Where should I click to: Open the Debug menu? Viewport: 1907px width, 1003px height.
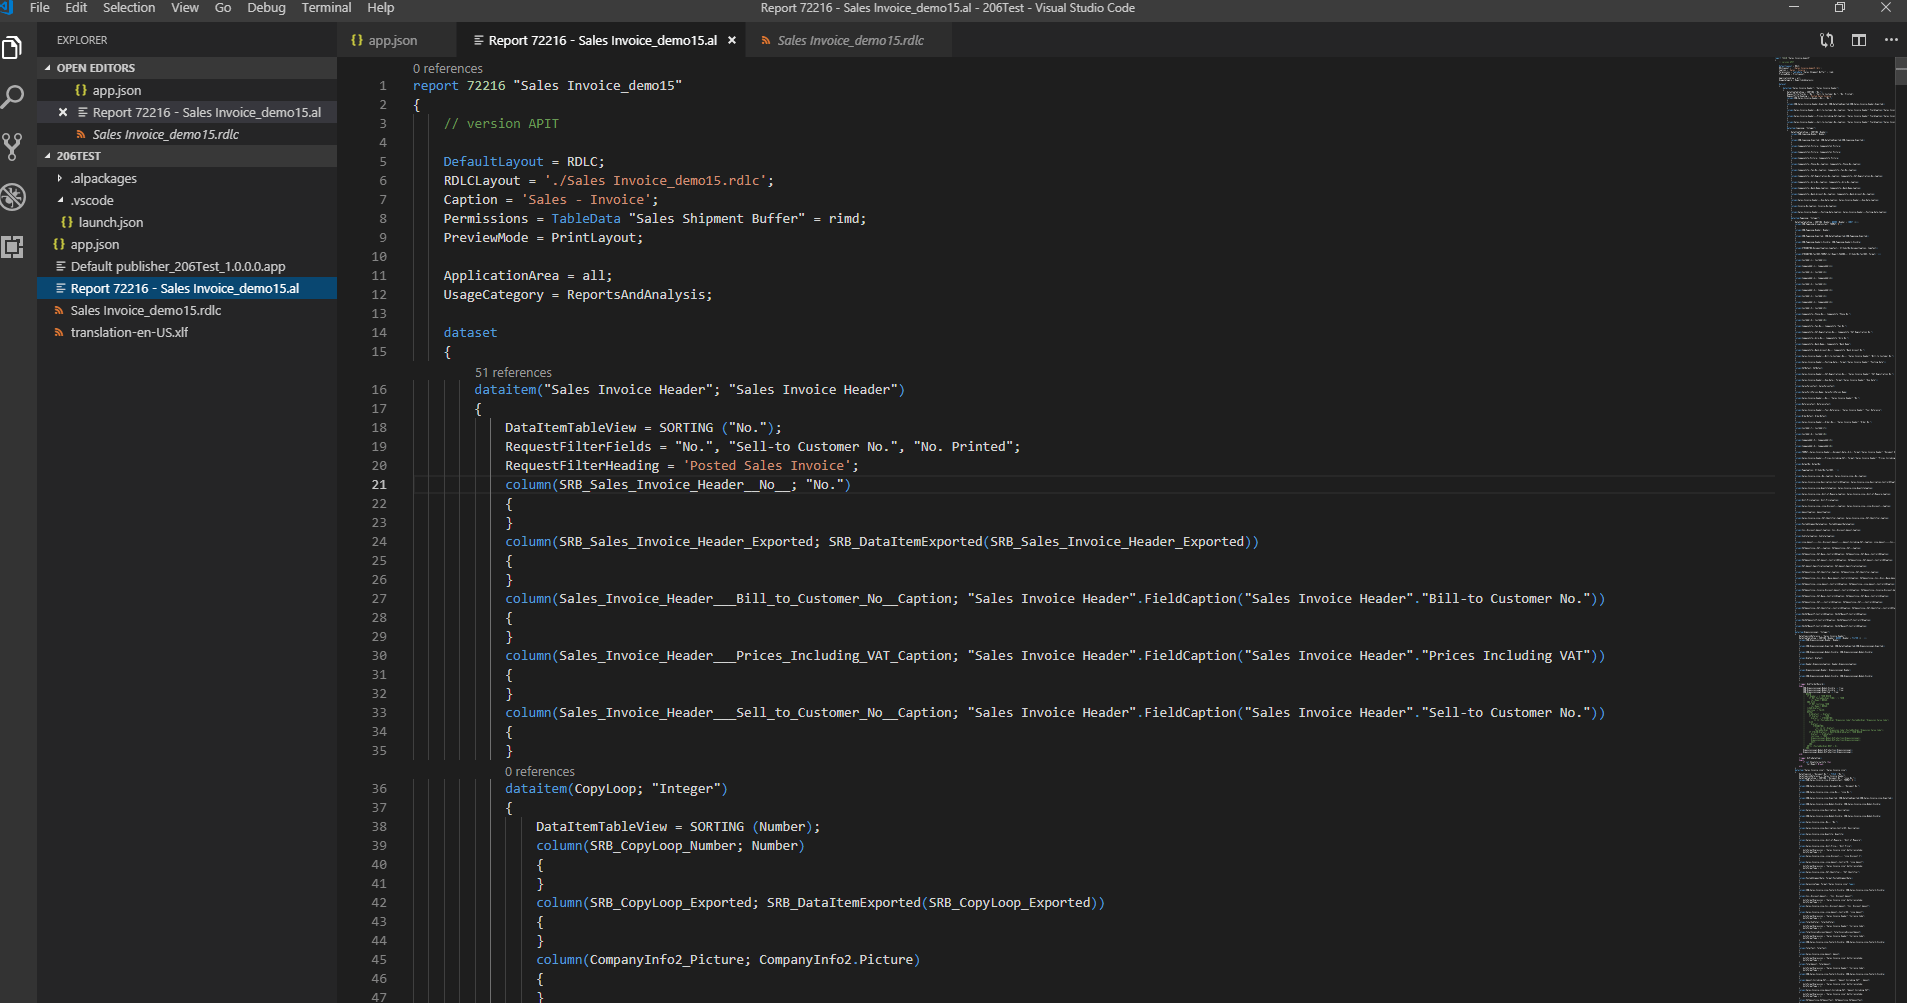point(266,8)
